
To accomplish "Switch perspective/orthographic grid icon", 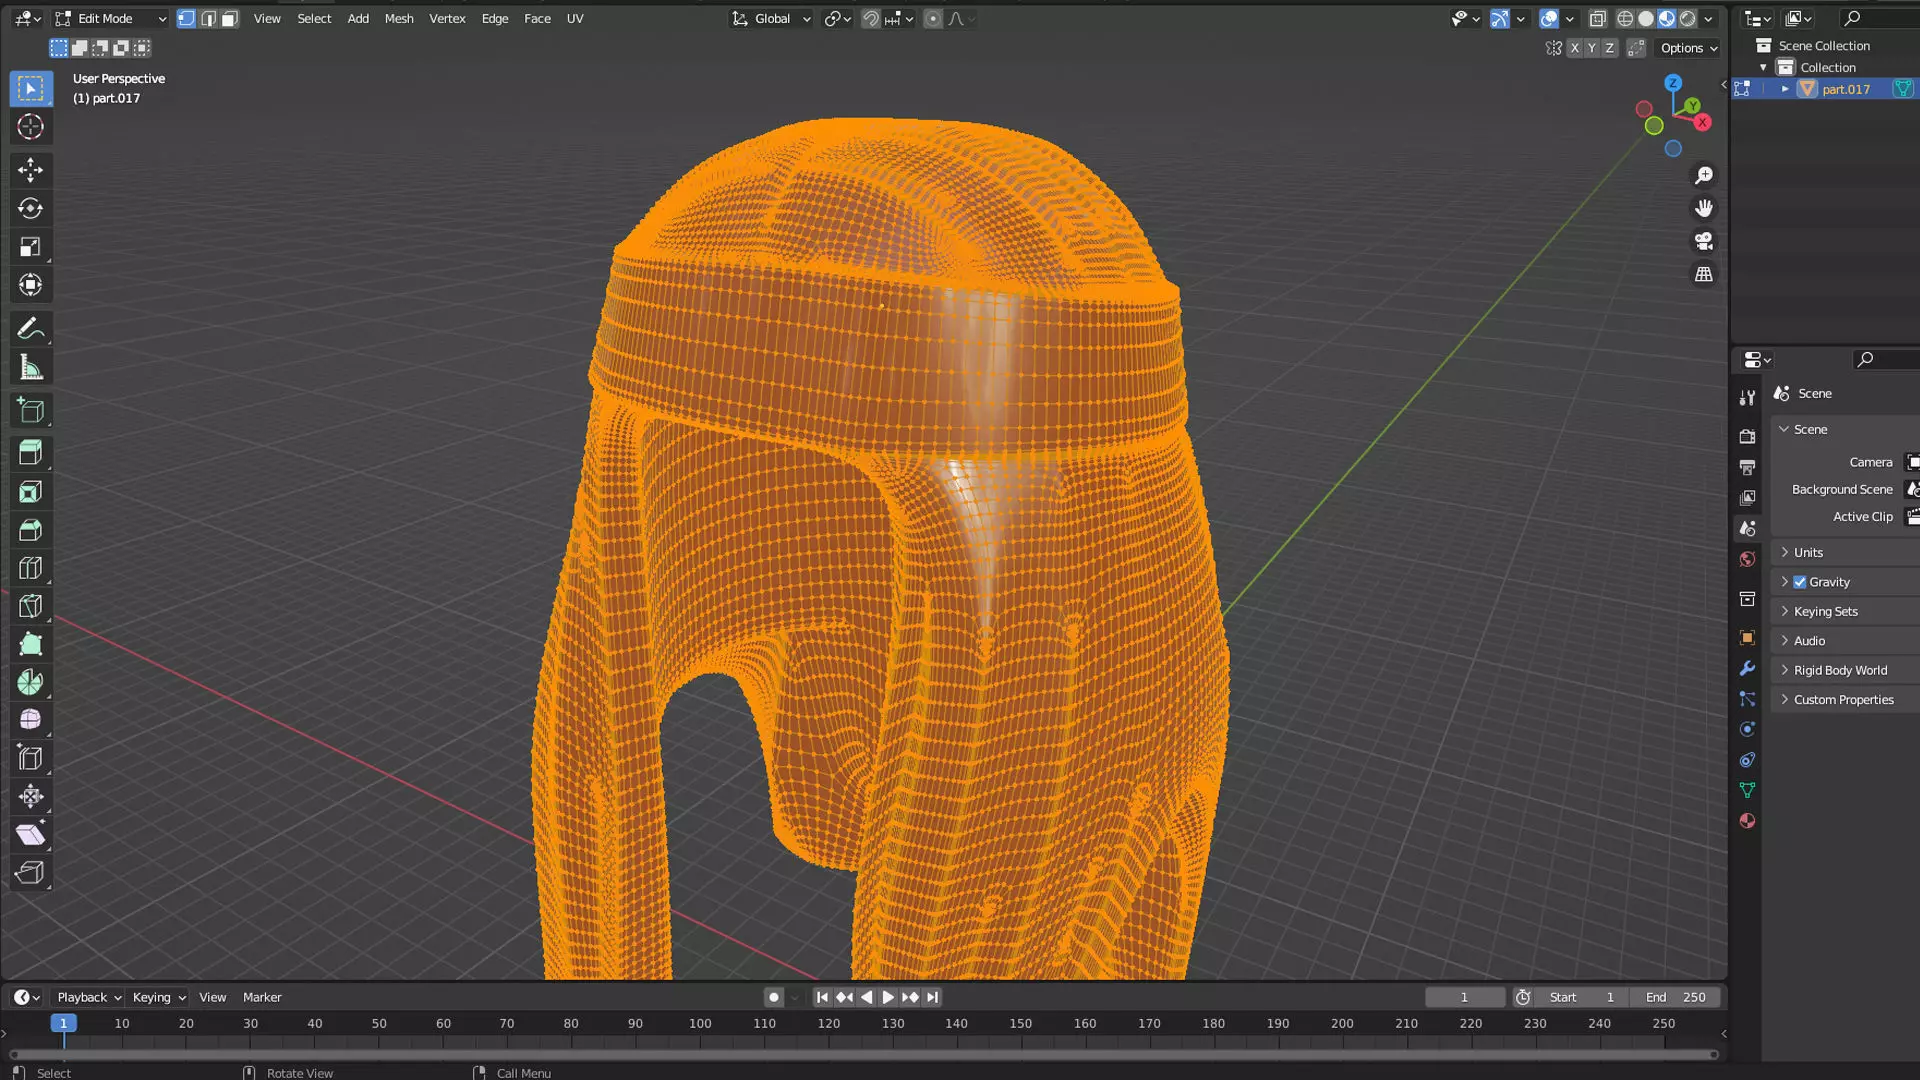I will (x=1704, y=274).
